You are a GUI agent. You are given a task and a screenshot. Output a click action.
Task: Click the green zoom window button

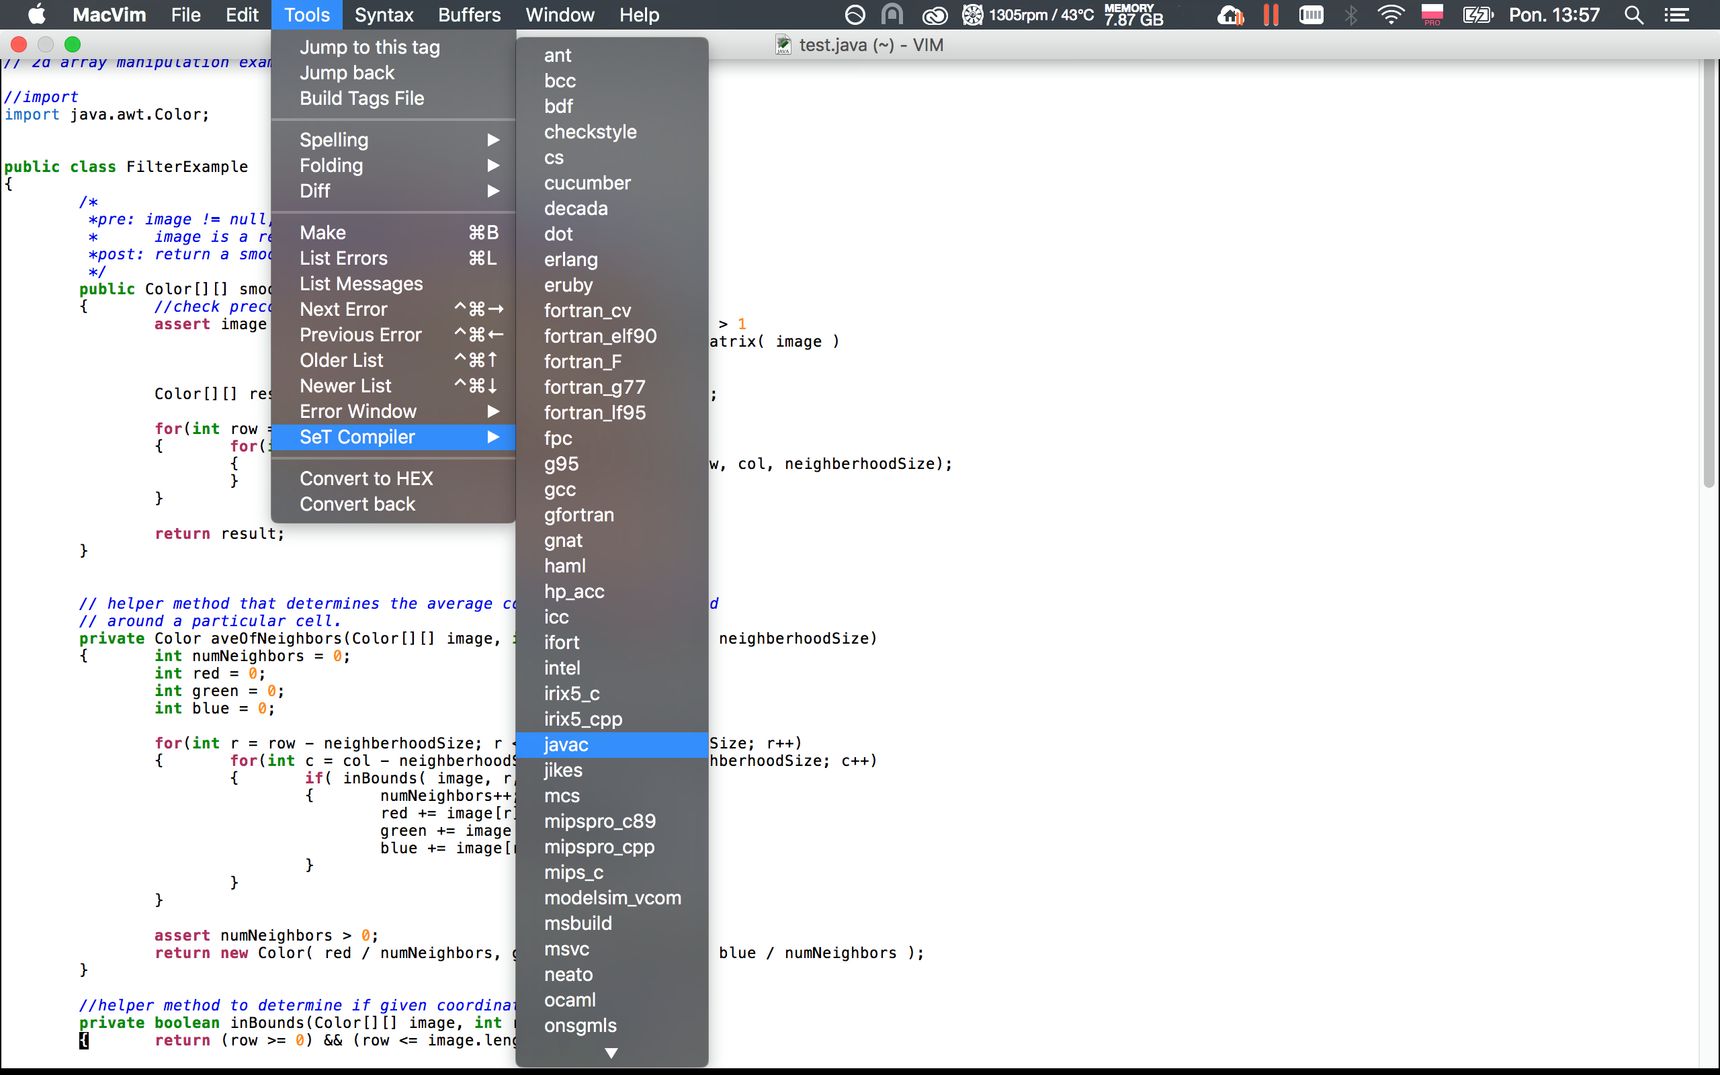tap(72, 44)
